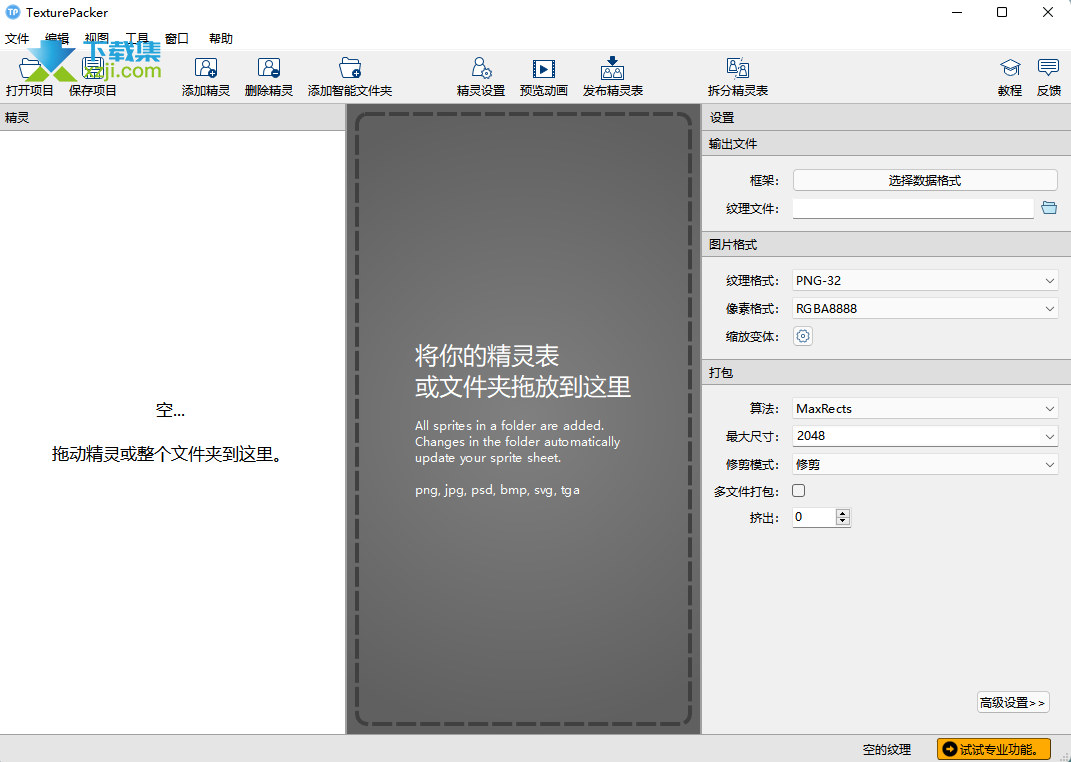Click the 图片格式 section header
Image resolution: width=1071 pixels, height=762 pixels.
(x=886, y=244)
